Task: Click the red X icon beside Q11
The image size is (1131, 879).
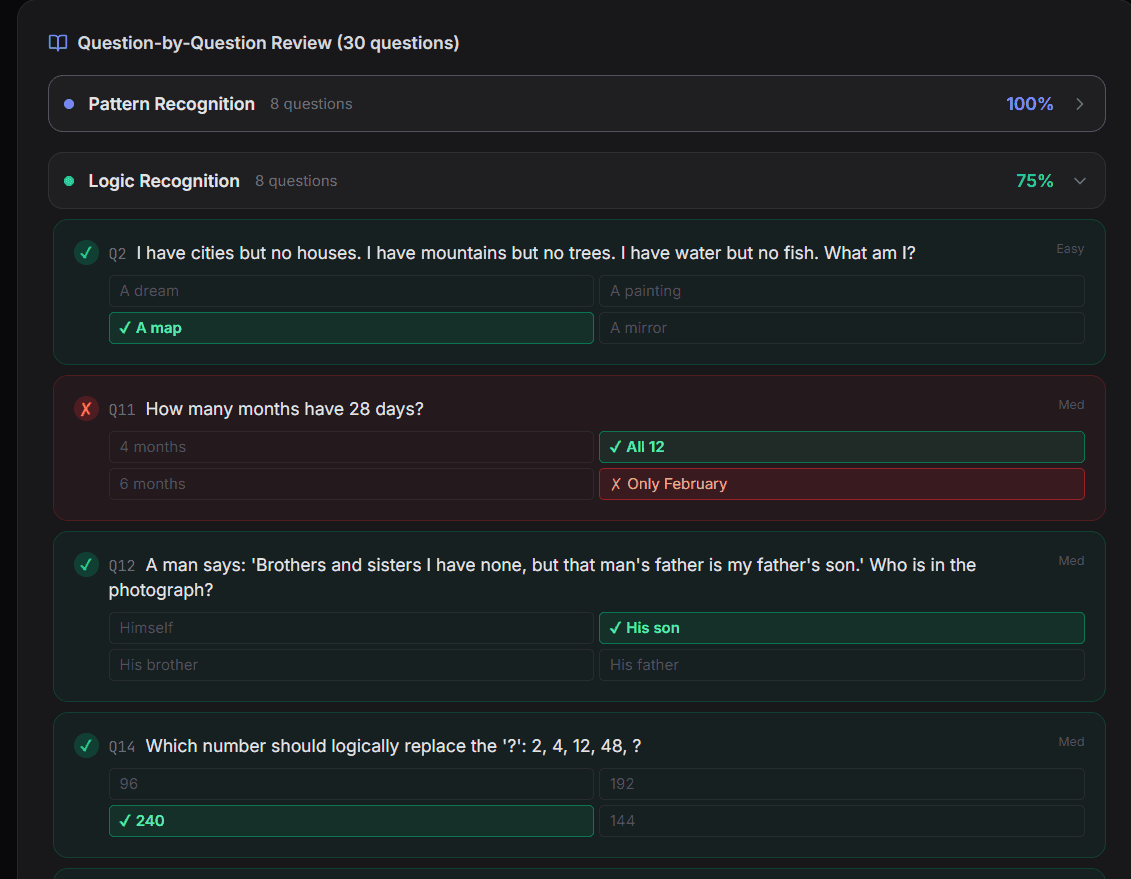Action: coord(86,409)
